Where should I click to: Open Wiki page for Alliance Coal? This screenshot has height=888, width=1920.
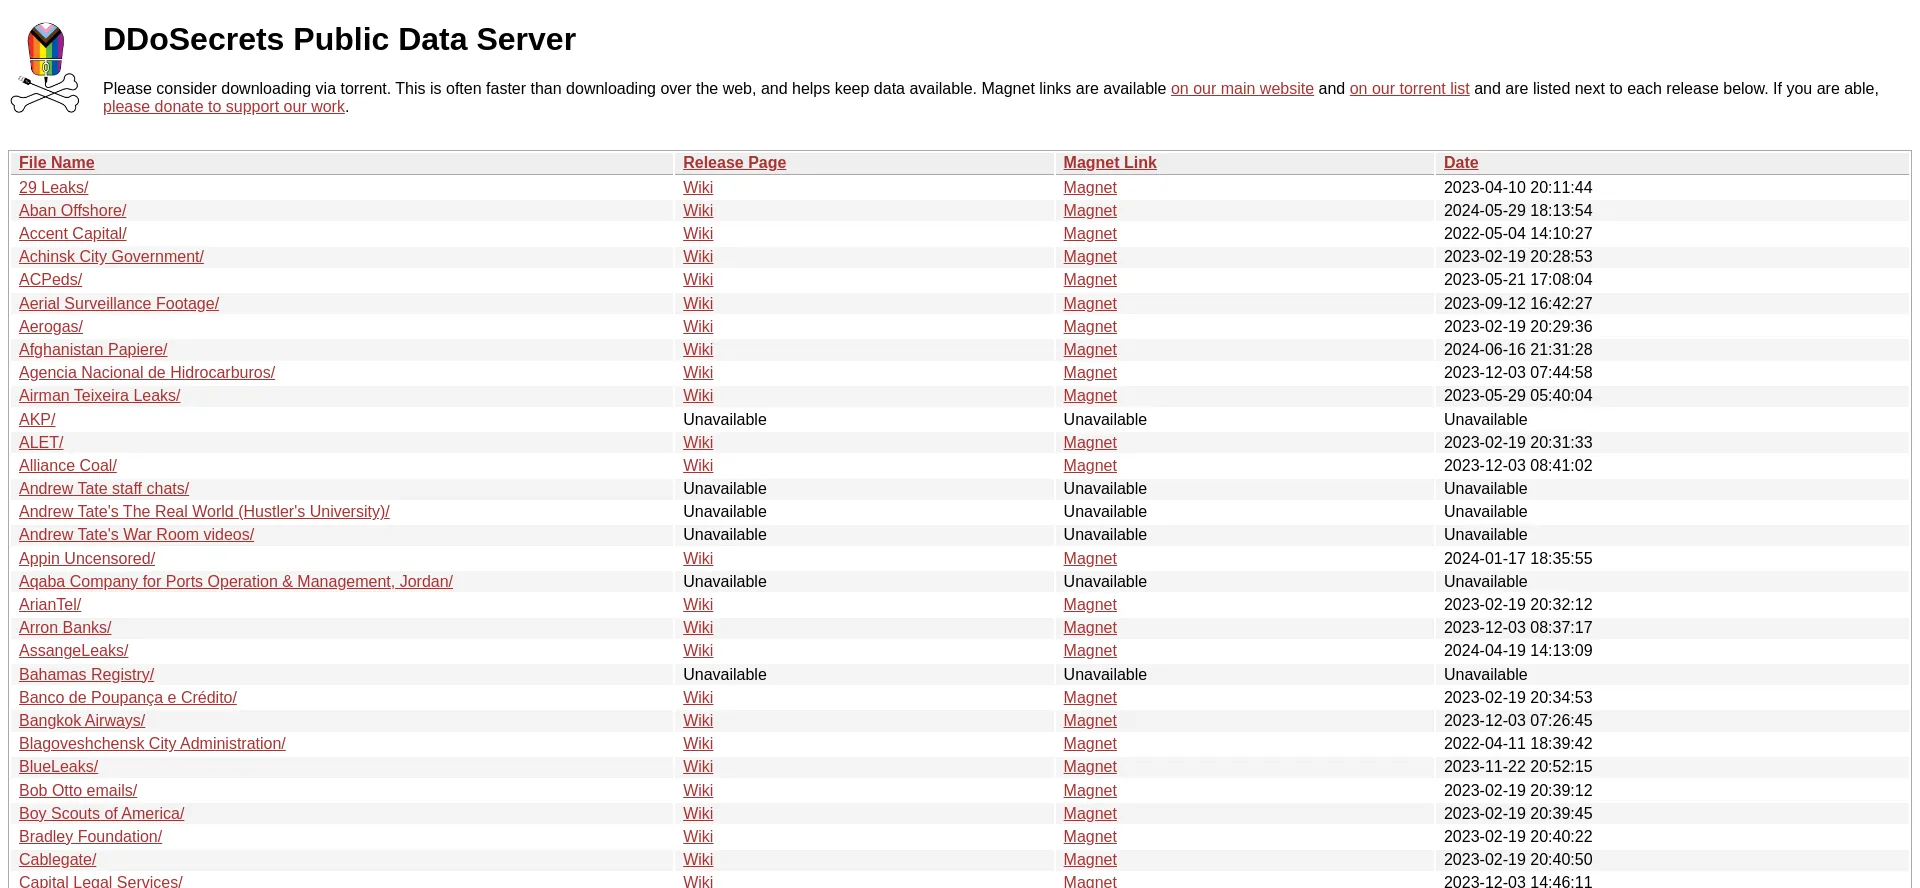tap(698, 465)
